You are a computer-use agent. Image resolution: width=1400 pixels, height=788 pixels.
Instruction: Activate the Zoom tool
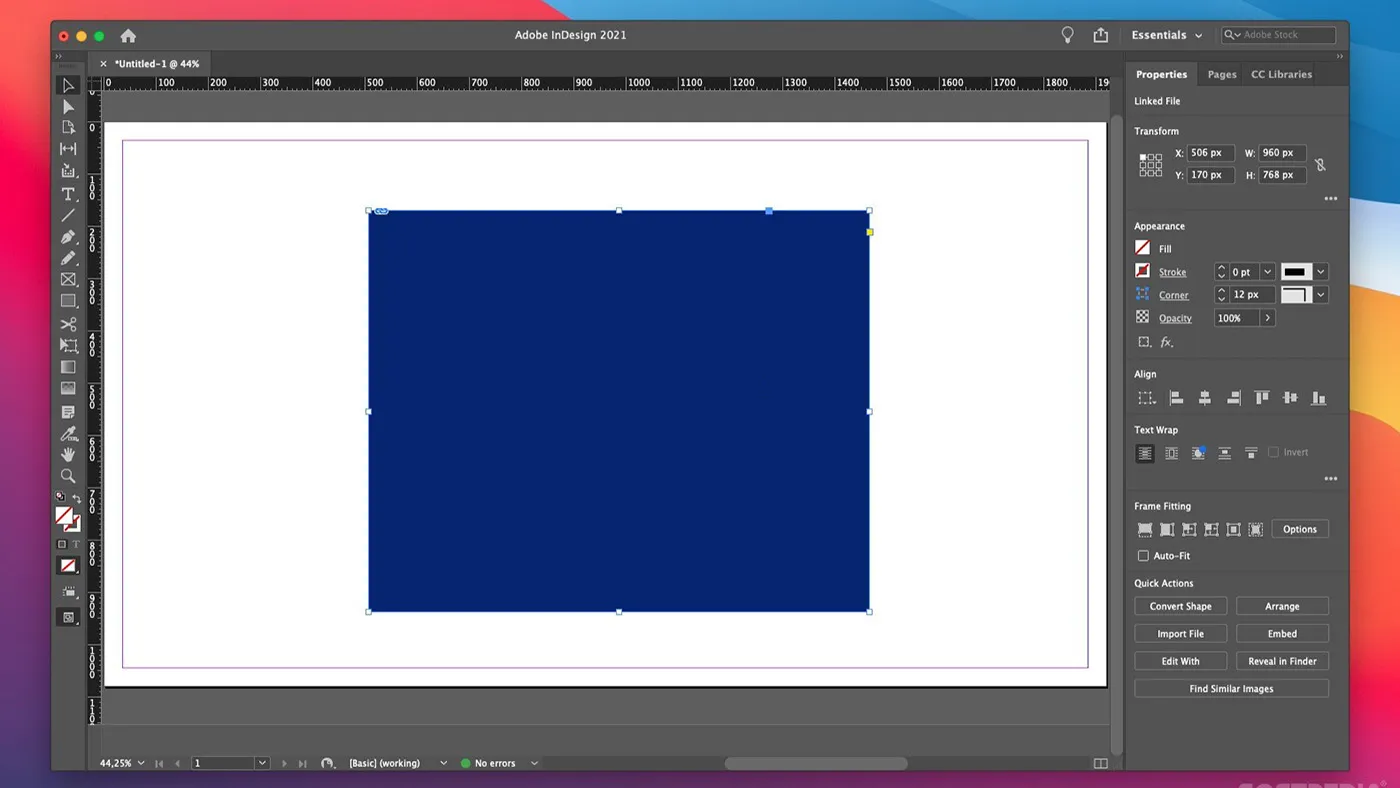(x=68, y=477)
